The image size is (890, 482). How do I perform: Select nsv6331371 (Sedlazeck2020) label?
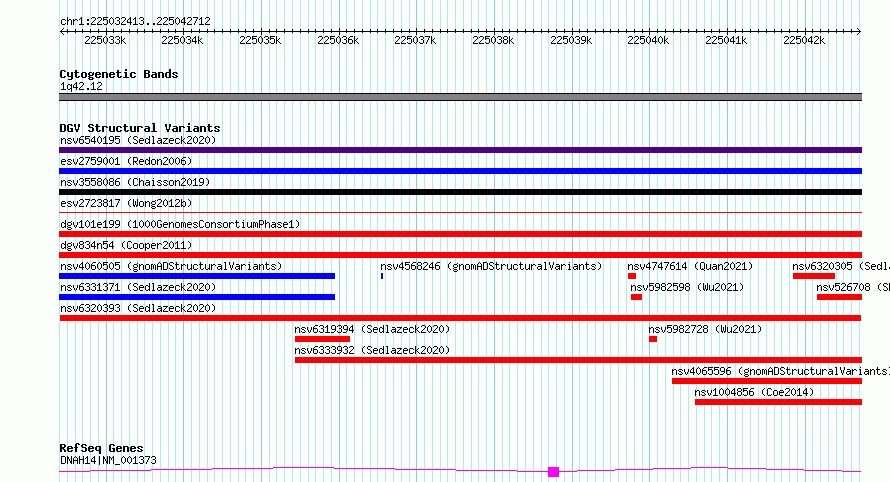tap(138, 287)
